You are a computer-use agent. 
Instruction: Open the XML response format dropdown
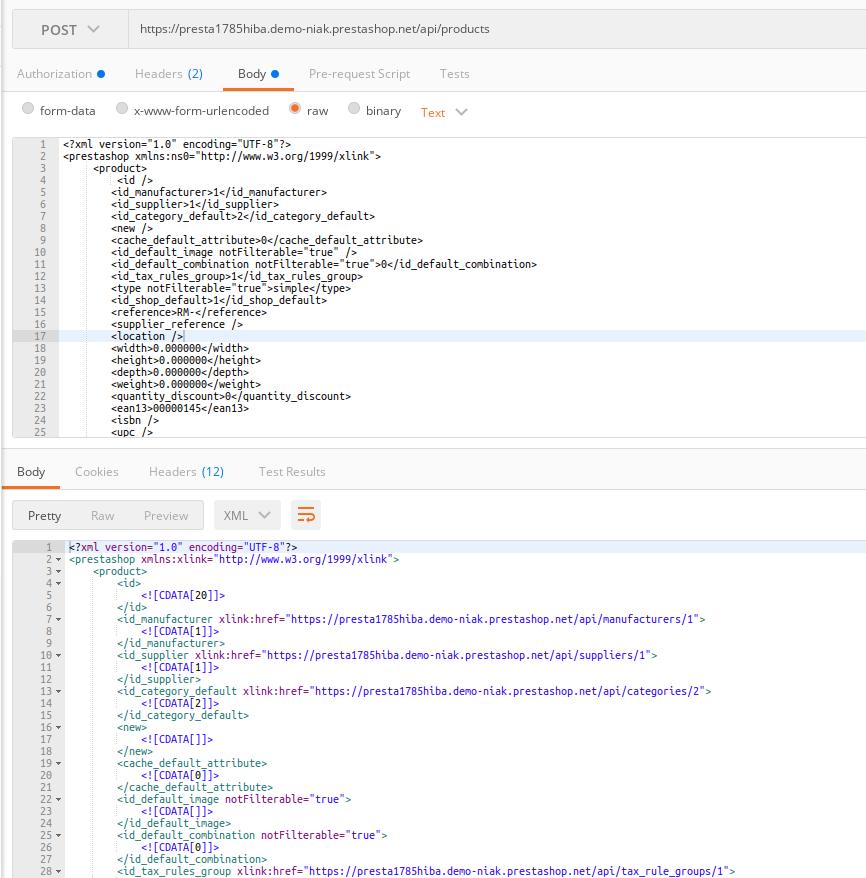pos(246,515)
